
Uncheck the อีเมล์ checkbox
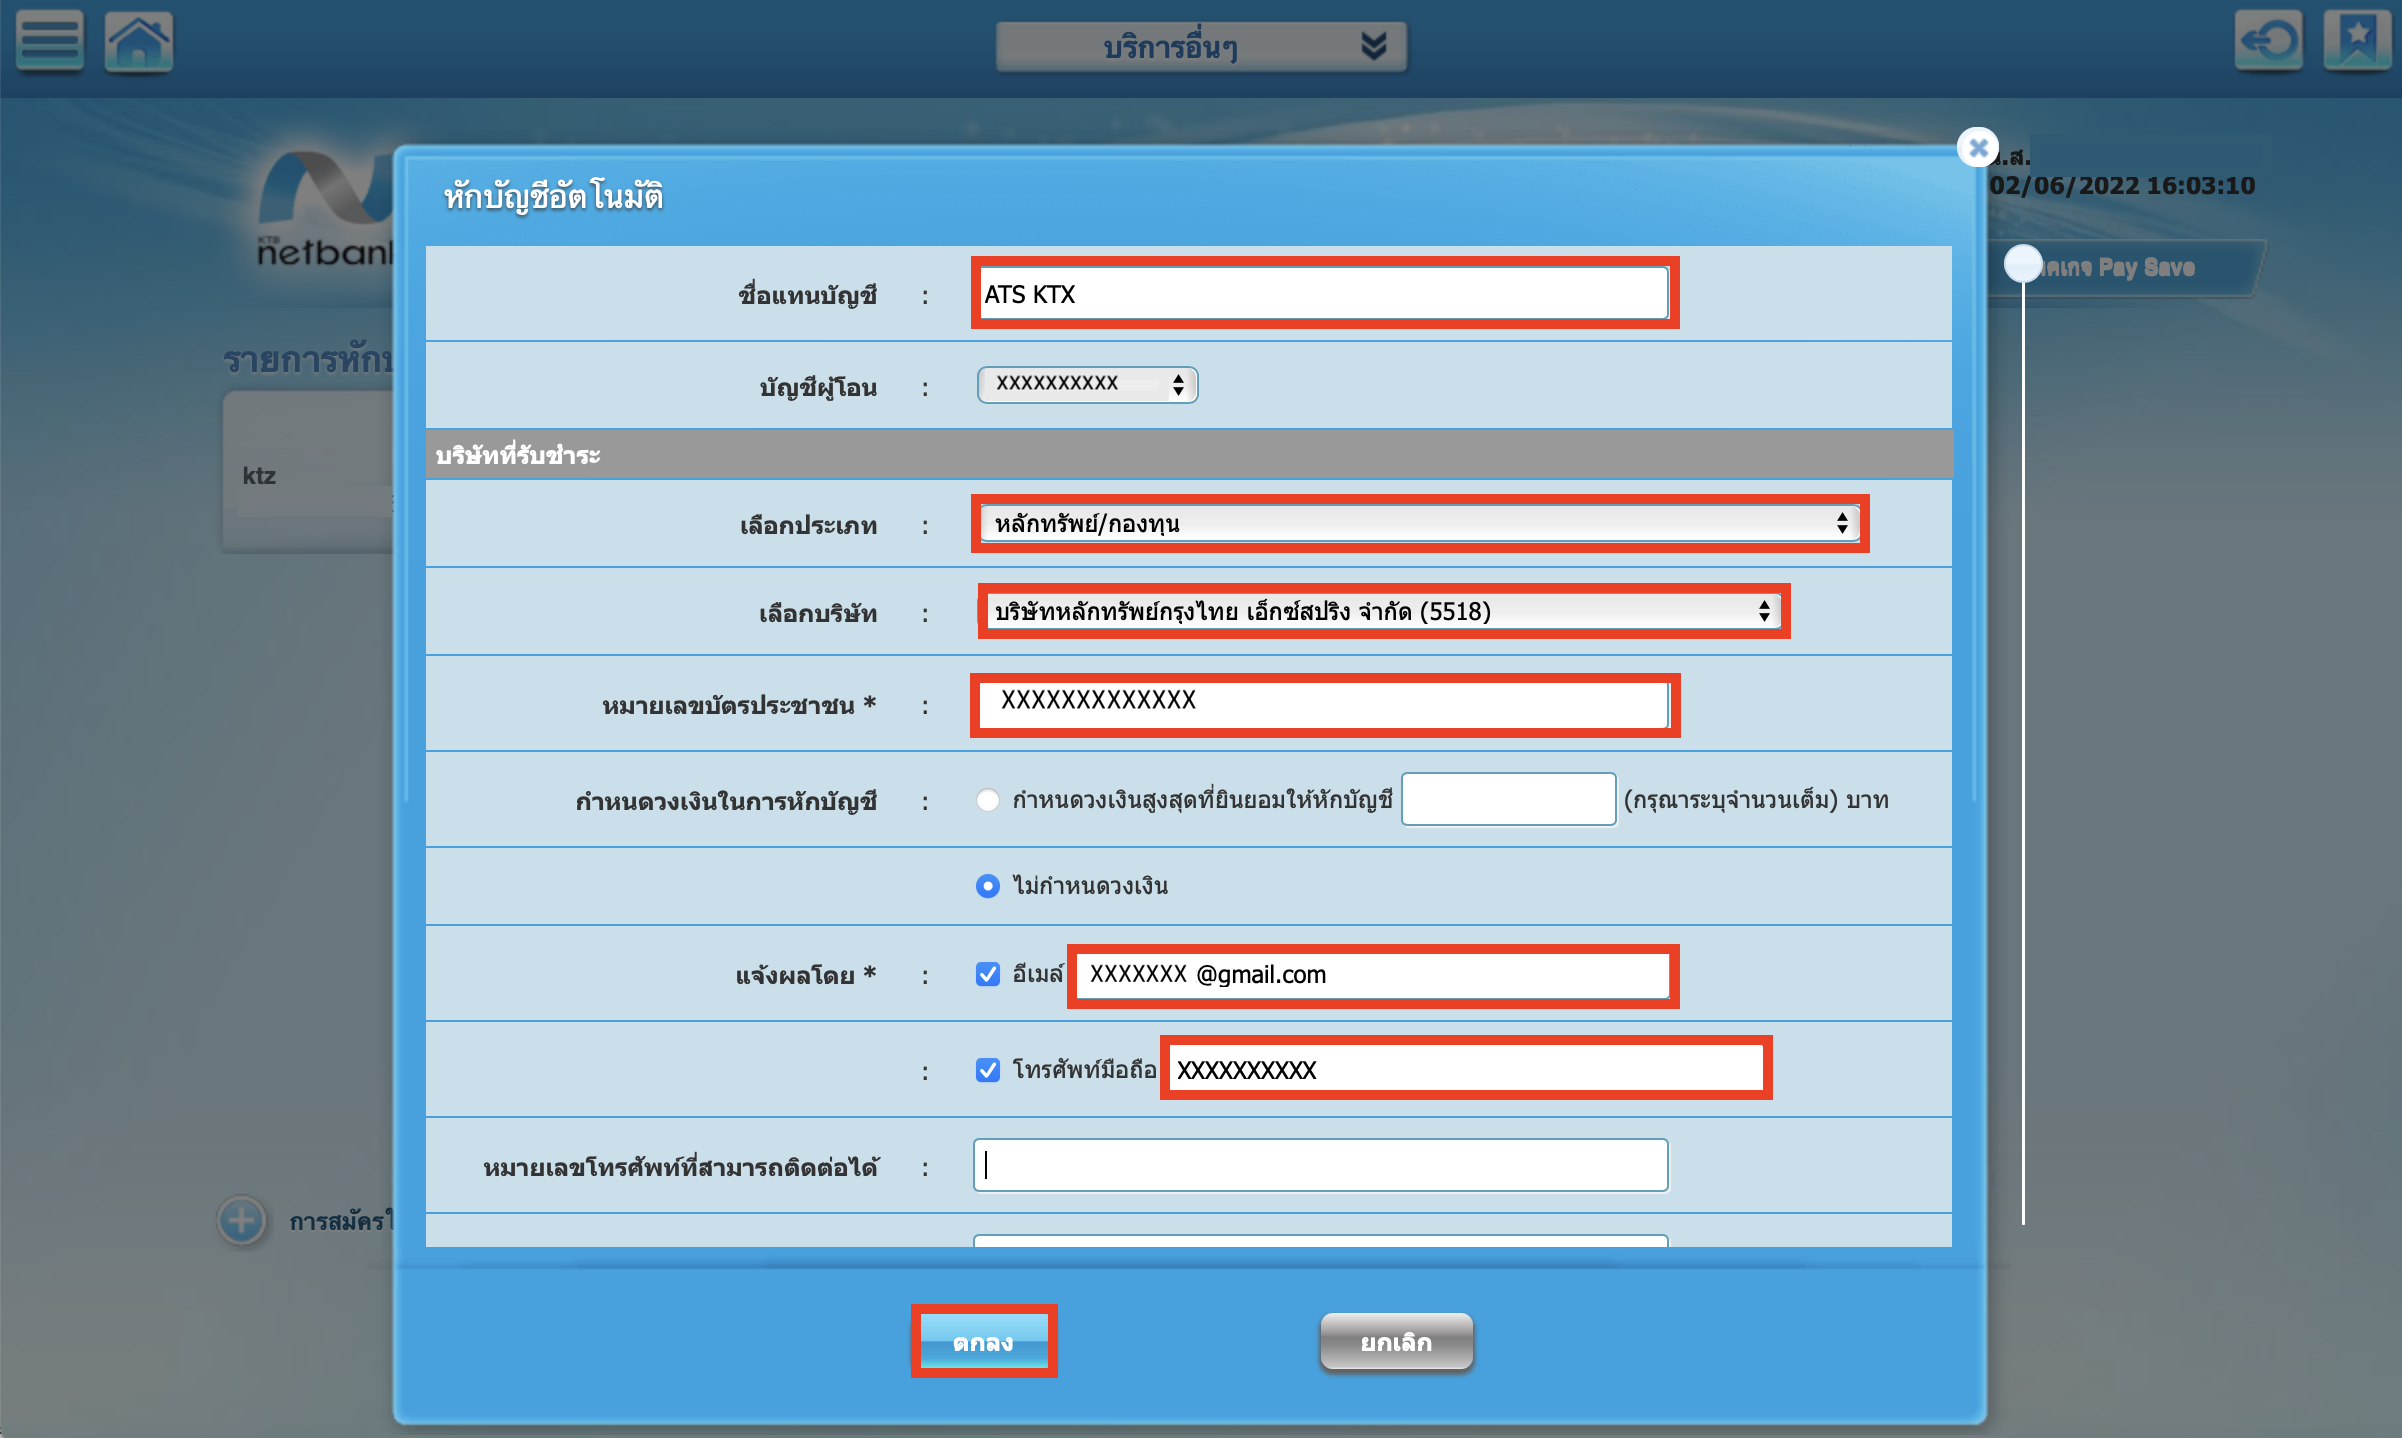[x=988, y=974]
